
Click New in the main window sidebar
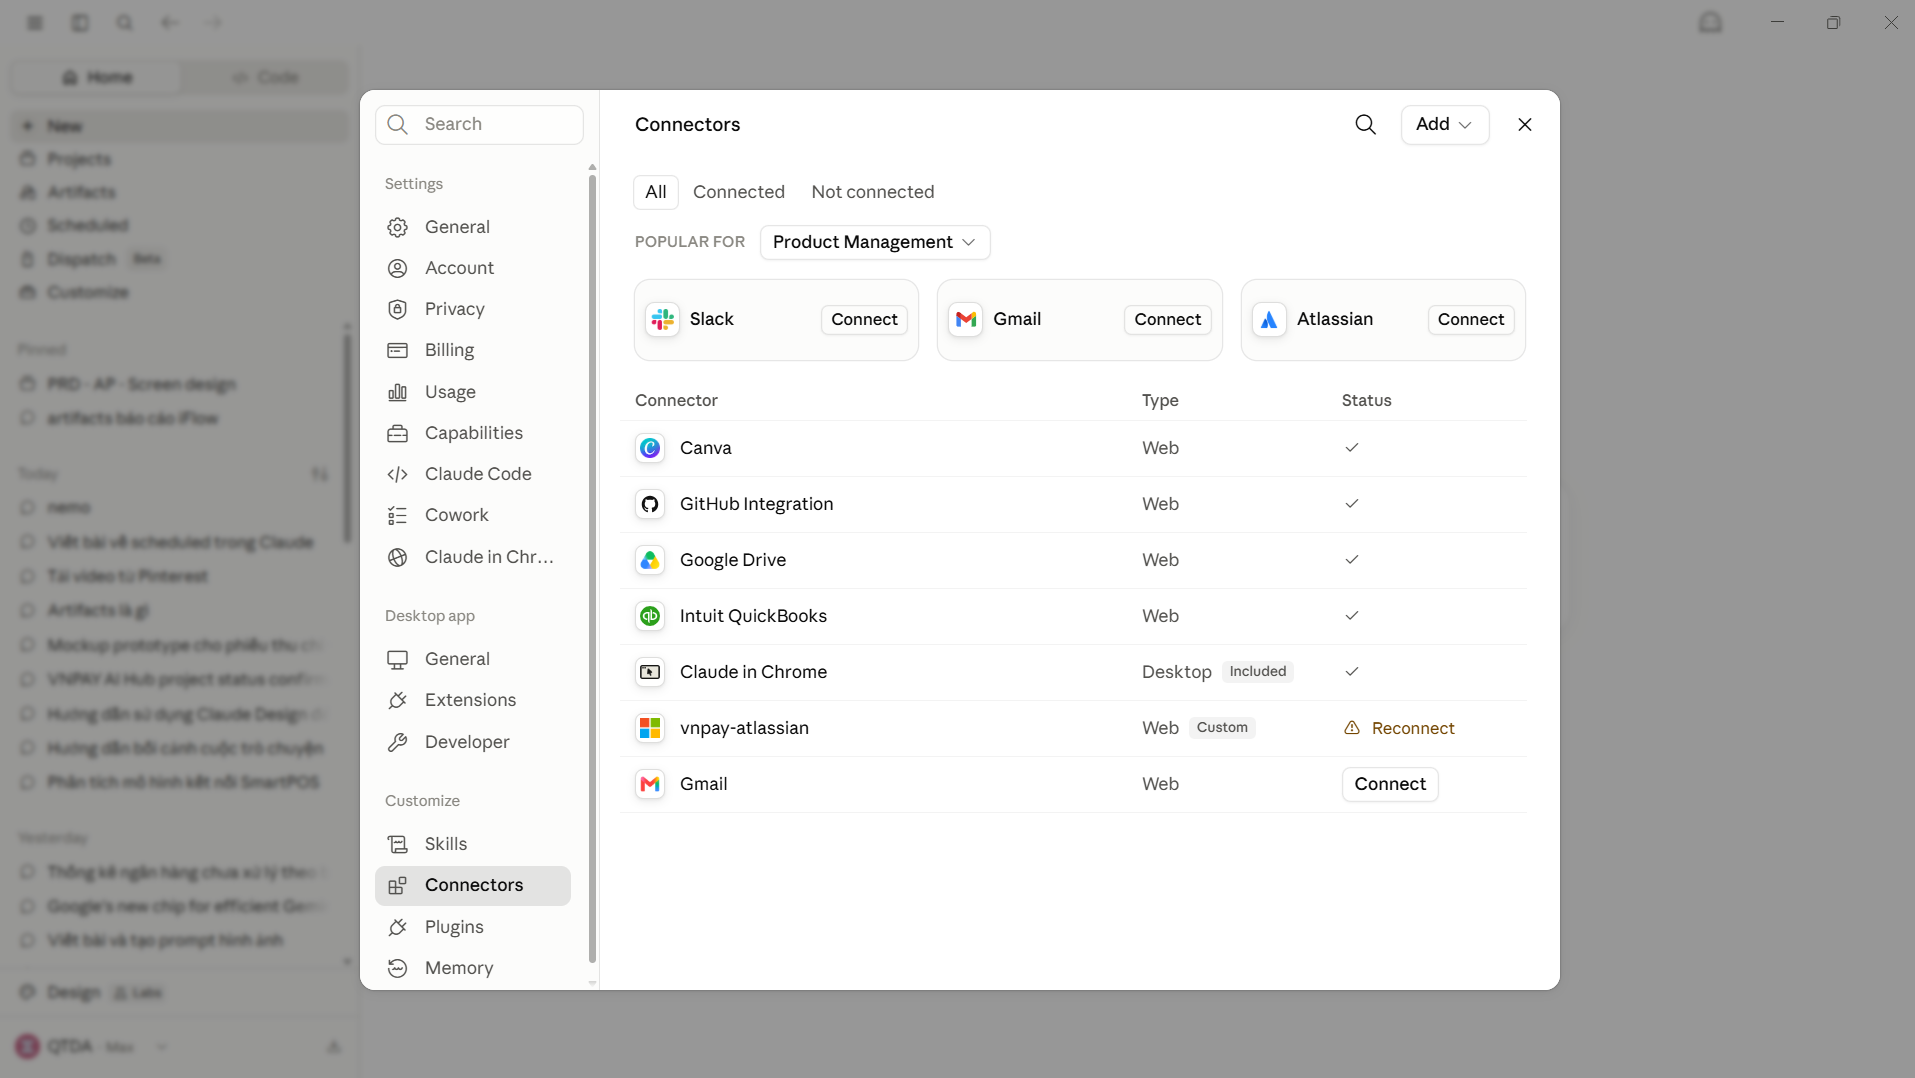click(x=180, y=126)
